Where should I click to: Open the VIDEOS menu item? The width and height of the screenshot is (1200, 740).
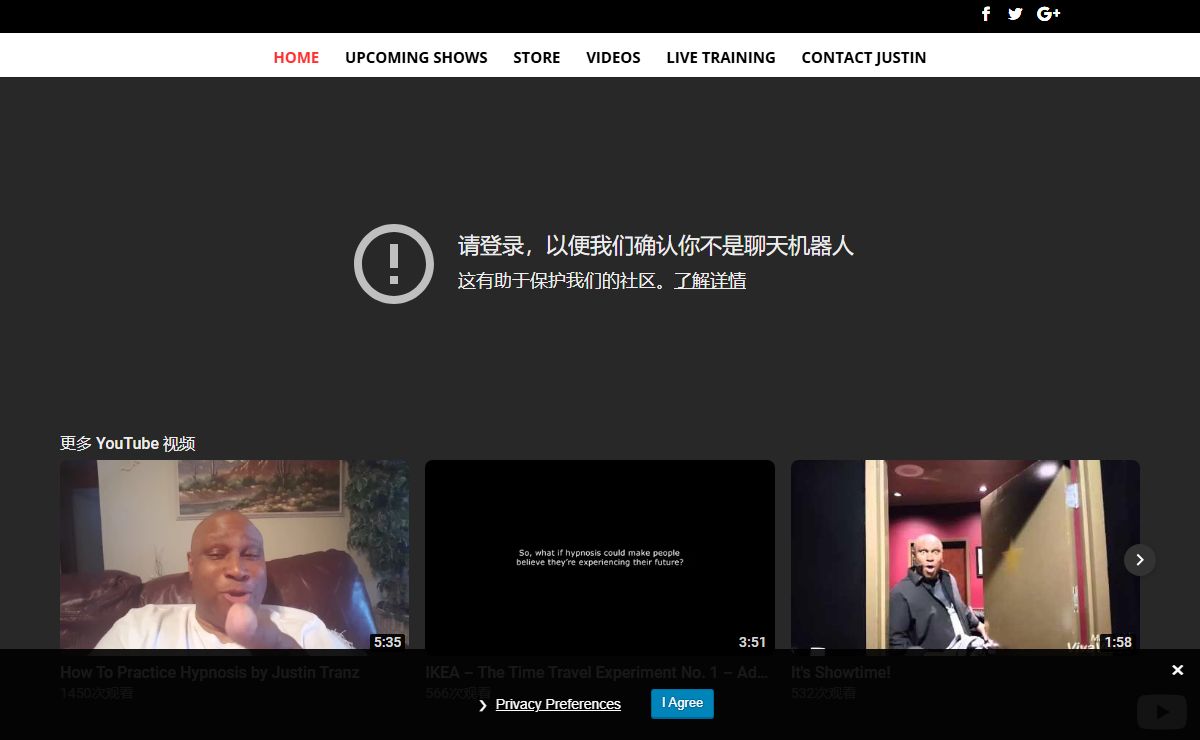[613, 58]
